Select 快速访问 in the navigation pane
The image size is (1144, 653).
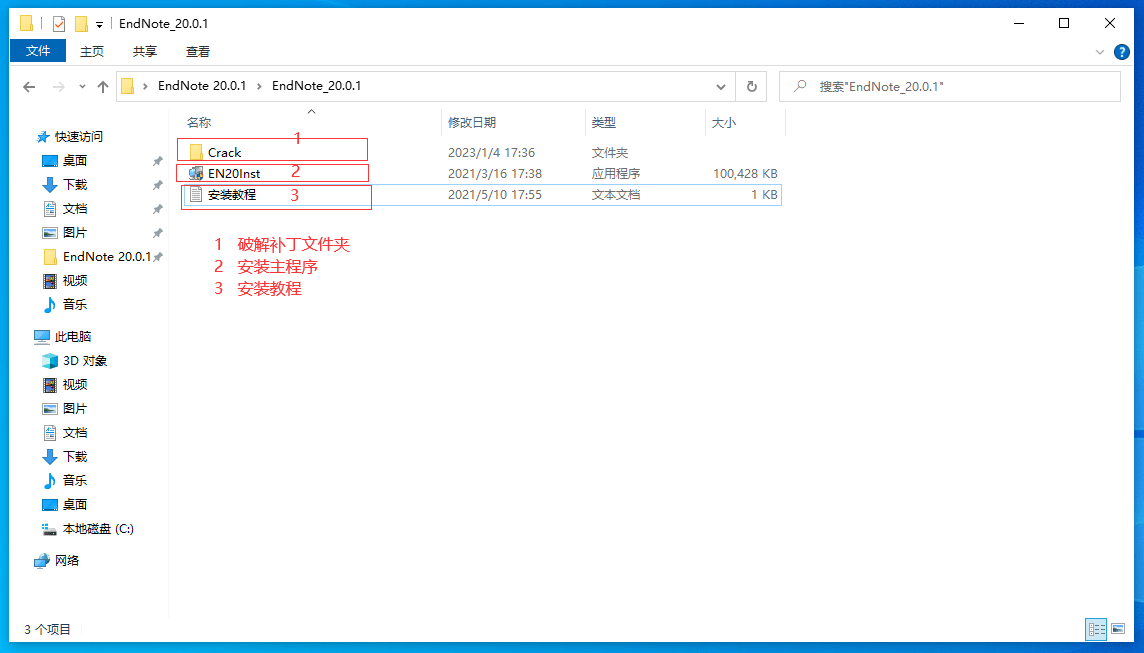[x=79, y=136]
